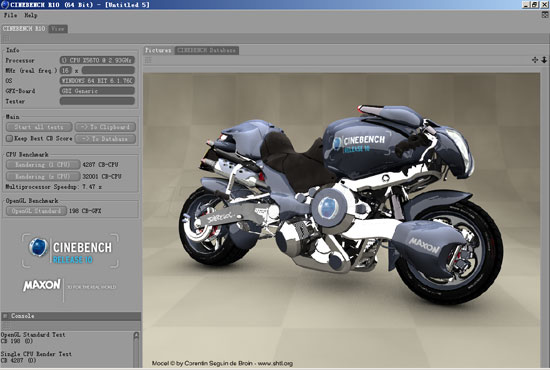Click the down arrow icon above picture
The width and height of the screenshot is (550, 370).
point(544,60)
